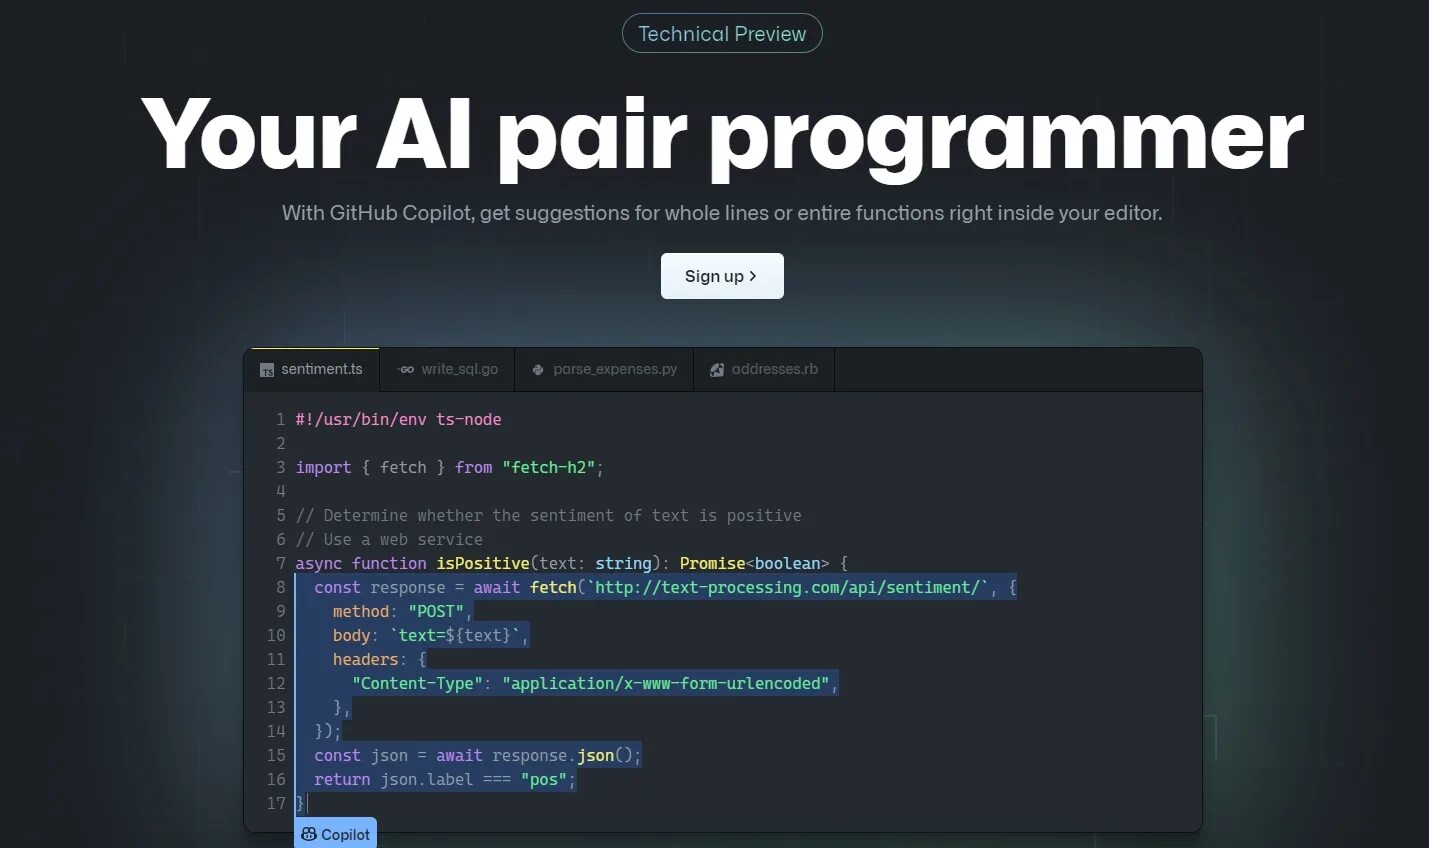
Task: Click the chevron arrow in Sign up
Action: pos(753,276)
